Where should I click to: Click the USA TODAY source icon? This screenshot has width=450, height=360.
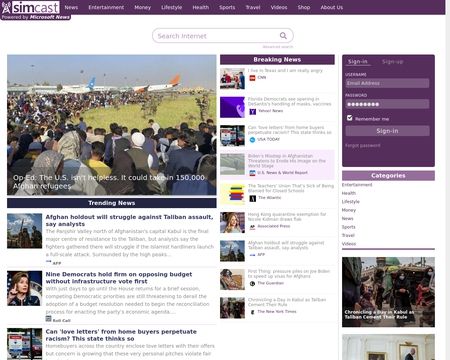pyautogui.click(x=252, y=140)
